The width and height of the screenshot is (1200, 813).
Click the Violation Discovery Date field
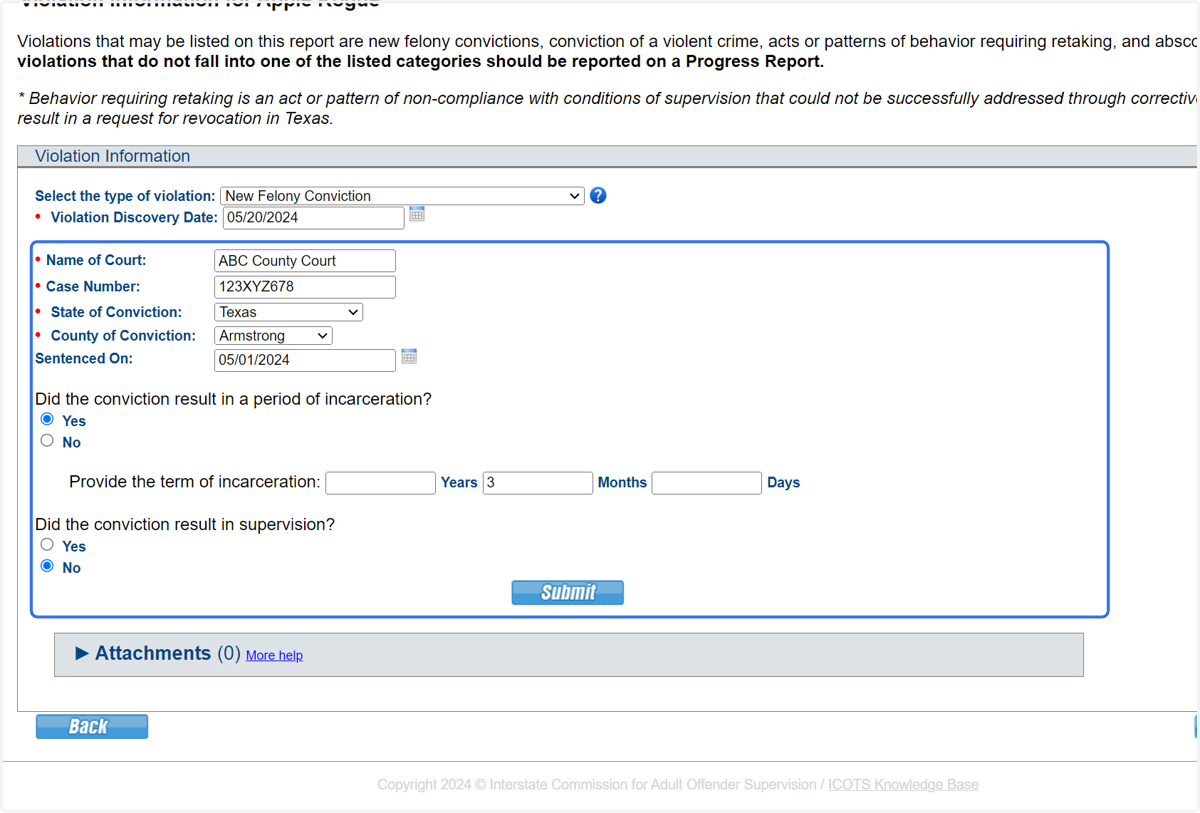(313, 217)
